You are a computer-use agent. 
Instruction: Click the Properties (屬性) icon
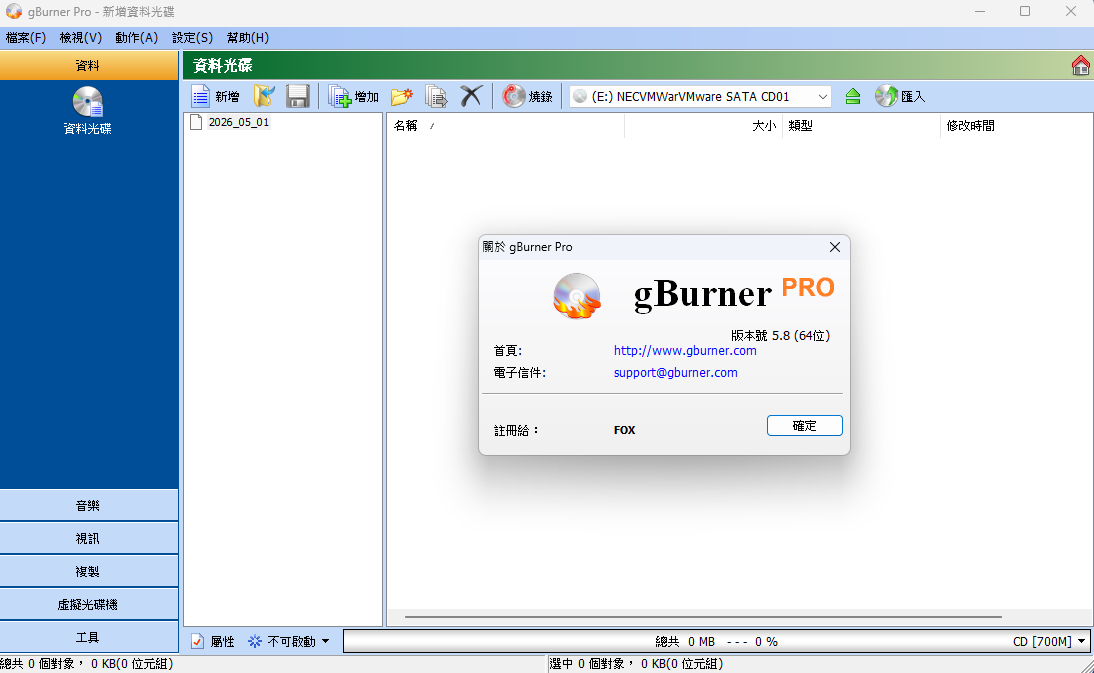click(x=197, y=641)
